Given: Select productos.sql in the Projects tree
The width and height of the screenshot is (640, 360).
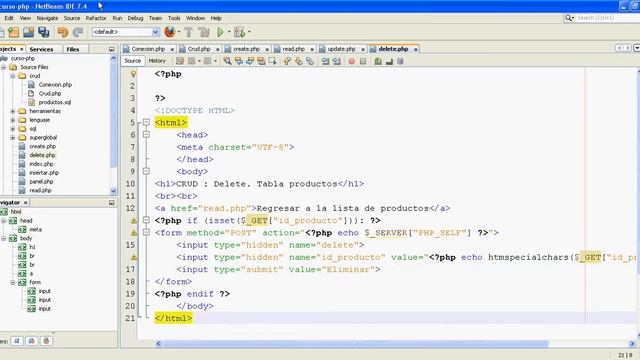Looking at the screenshot, I should 55,102.
